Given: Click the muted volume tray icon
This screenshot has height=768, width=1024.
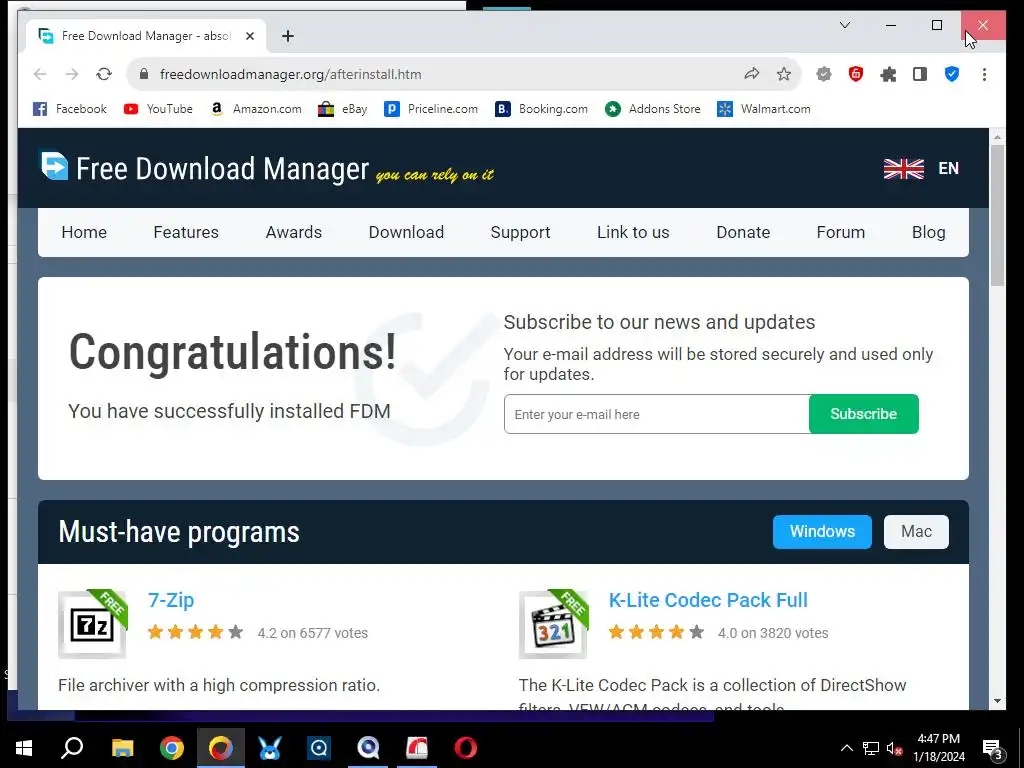Looking at the screenshot, I should tap(894, 748).
